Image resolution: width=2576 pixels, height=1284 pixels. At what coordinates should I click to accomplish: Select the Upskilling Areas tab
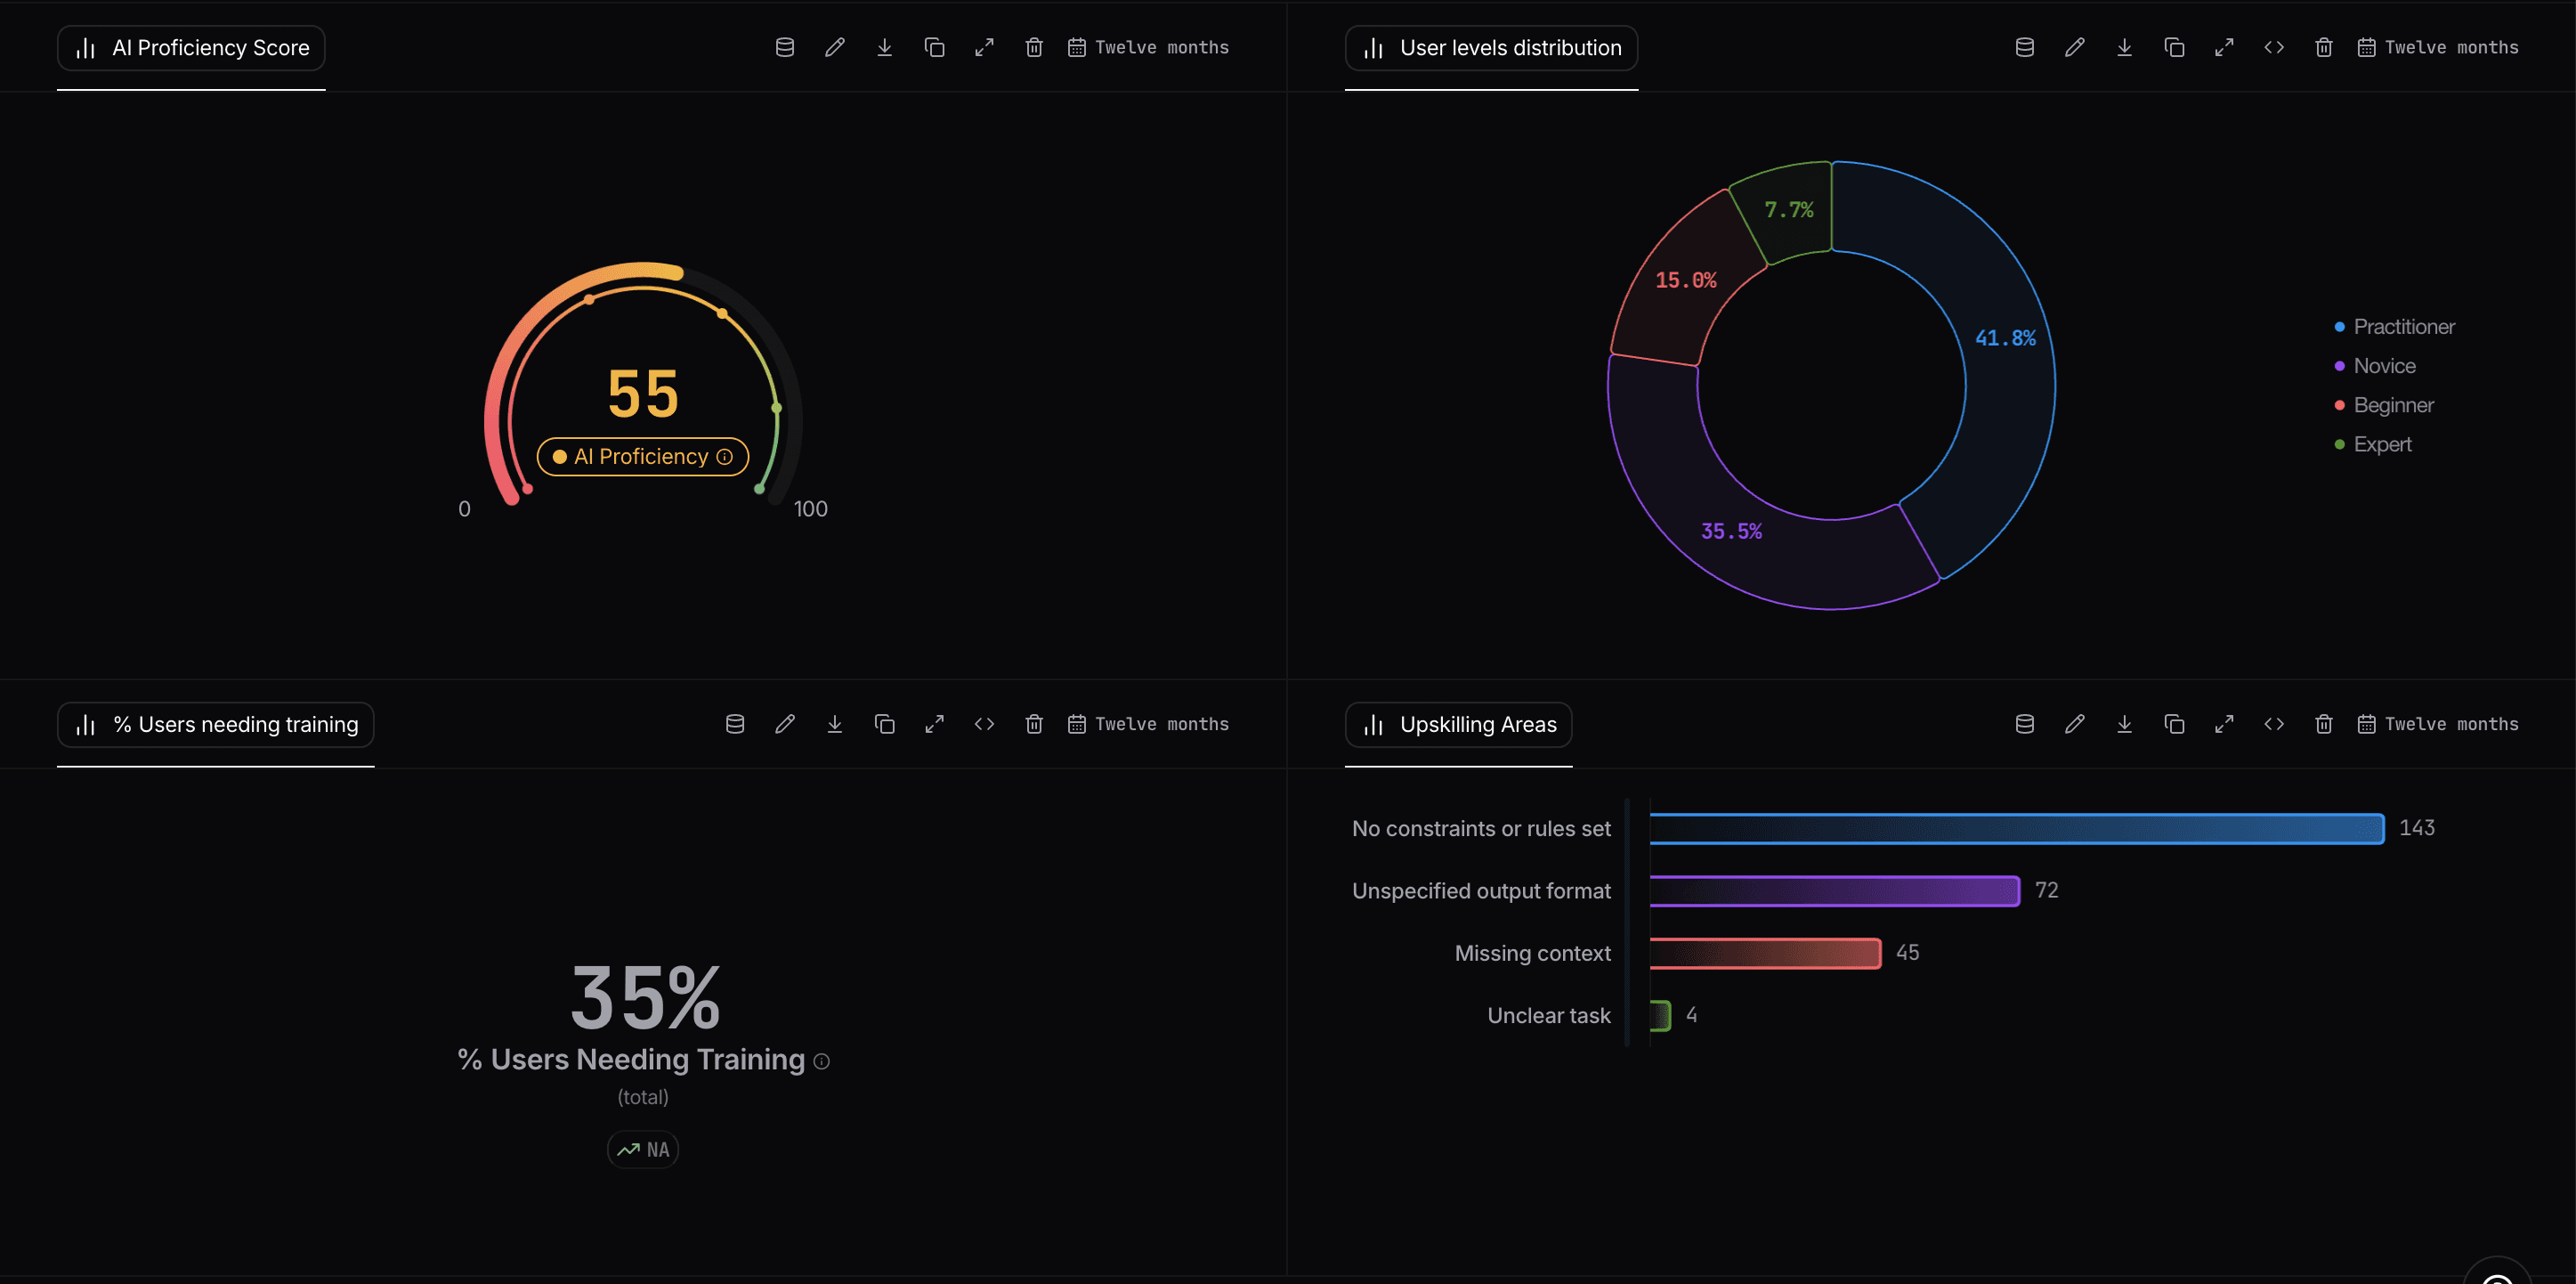(x=1458, y=725)
